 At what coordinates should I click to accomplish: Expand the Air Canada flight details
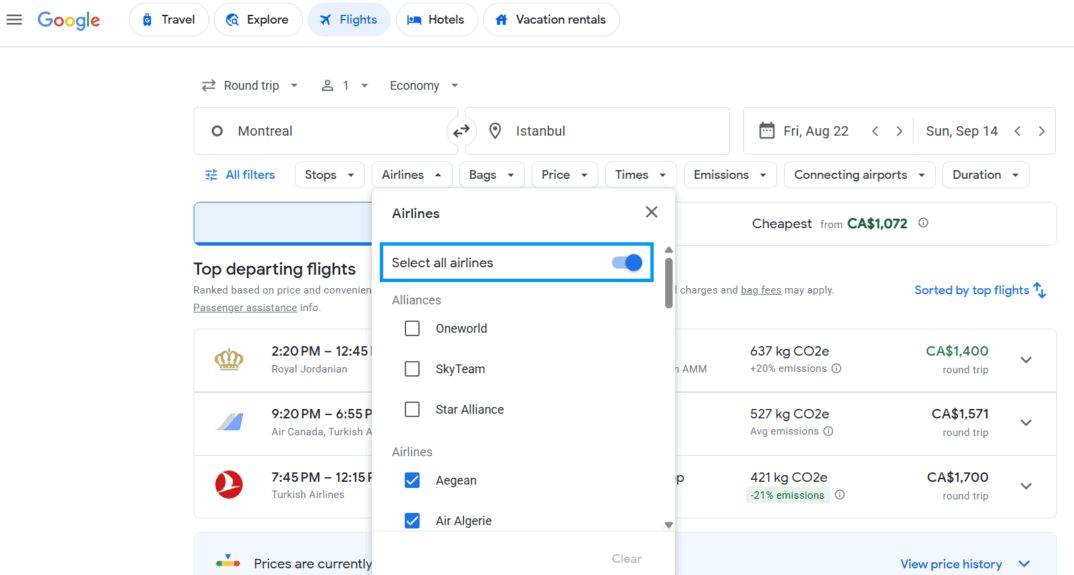1025,423
